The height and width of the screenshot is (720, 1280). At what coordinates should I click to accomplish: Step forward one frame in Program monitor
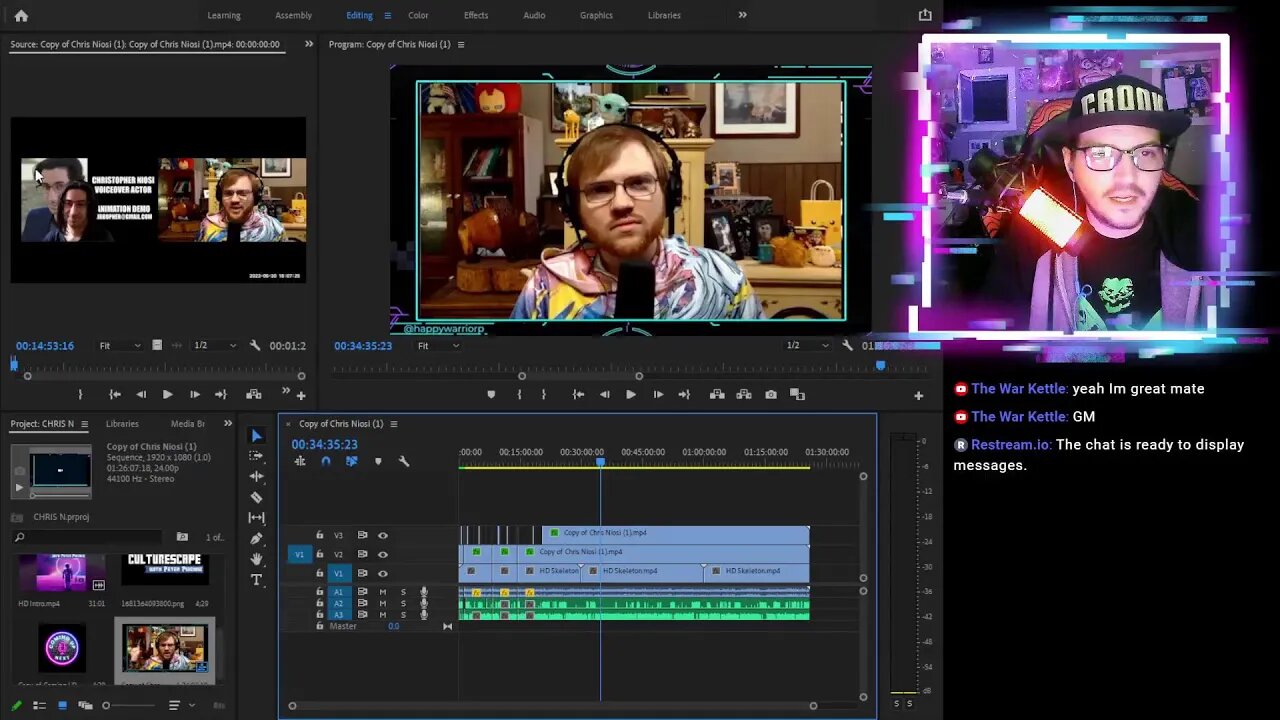[x=658, y=395]
